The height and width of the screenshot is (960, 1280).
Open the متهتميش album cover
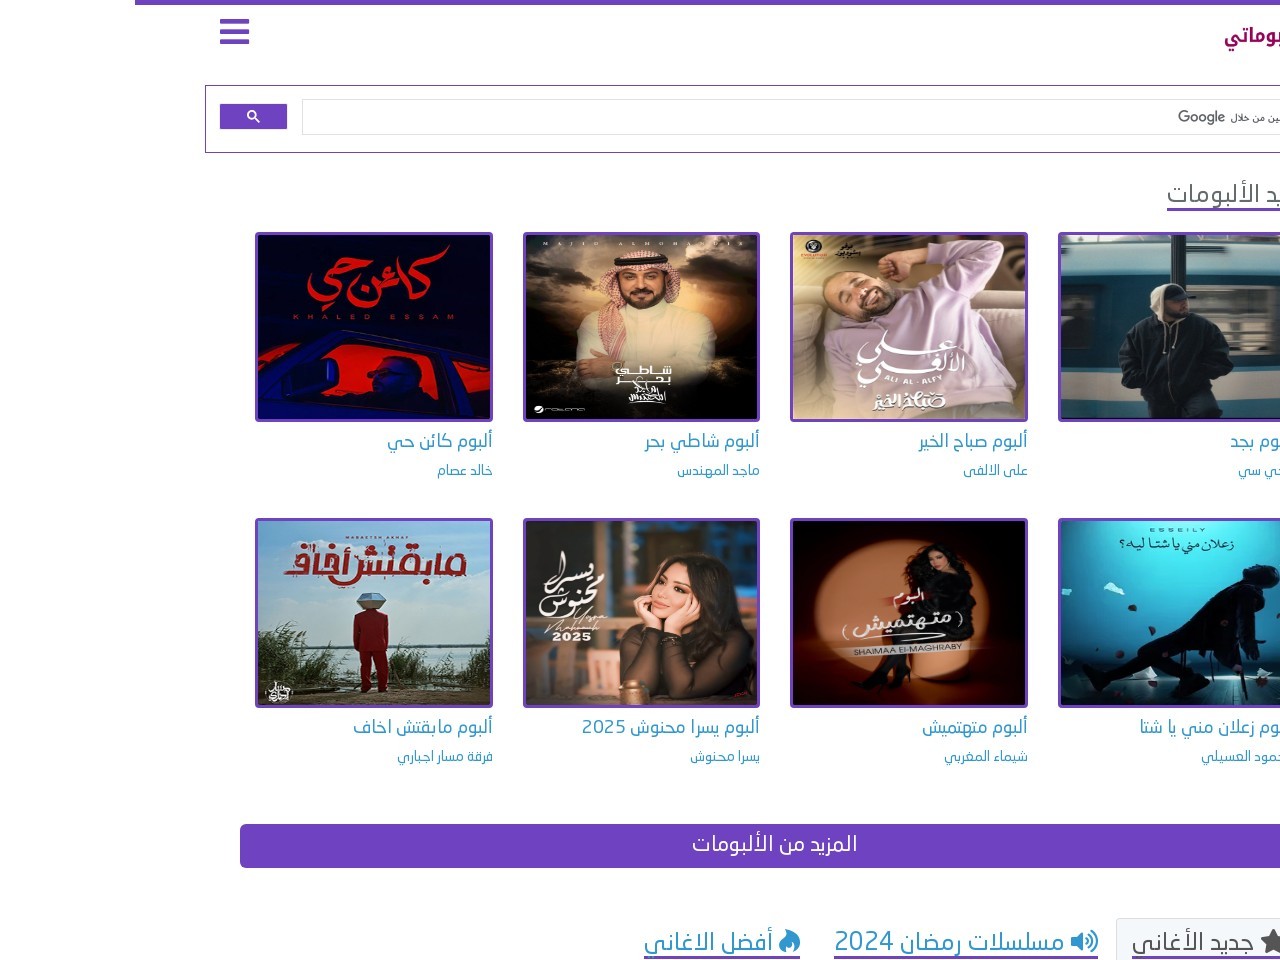[x=908, y=613]
